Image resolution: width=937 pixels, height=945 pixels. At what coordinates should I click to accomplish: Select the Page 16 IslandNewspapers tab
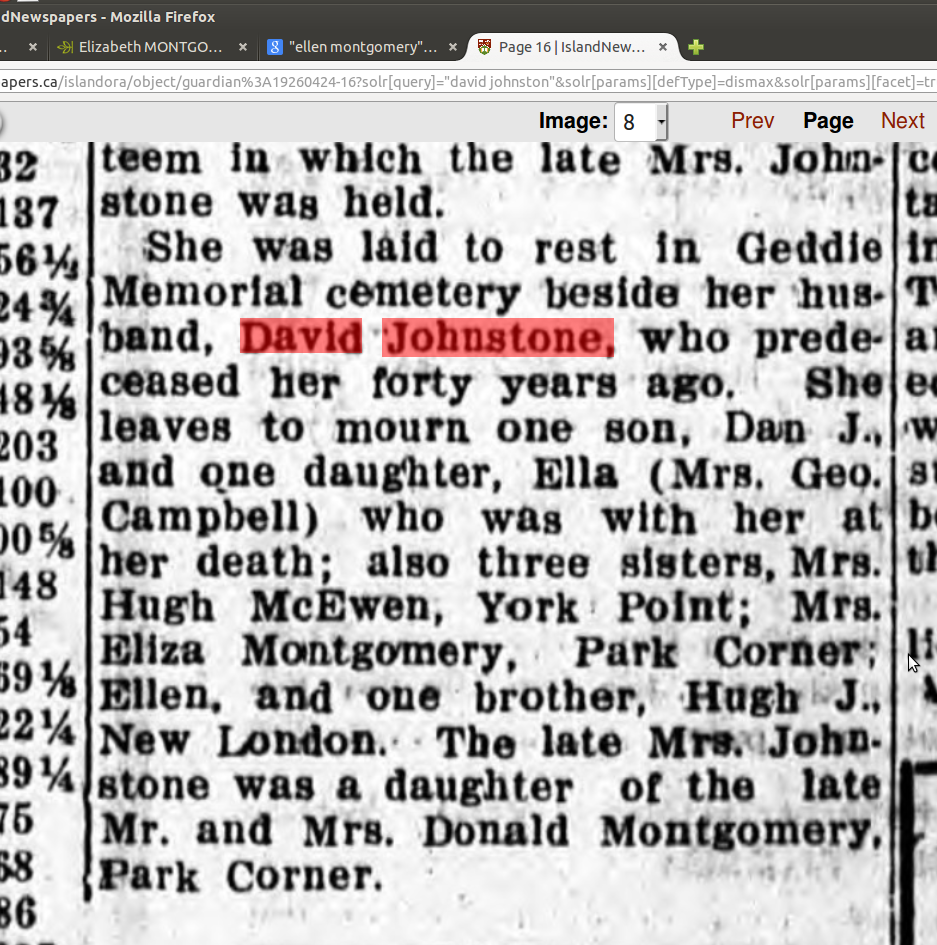(572, 47)
